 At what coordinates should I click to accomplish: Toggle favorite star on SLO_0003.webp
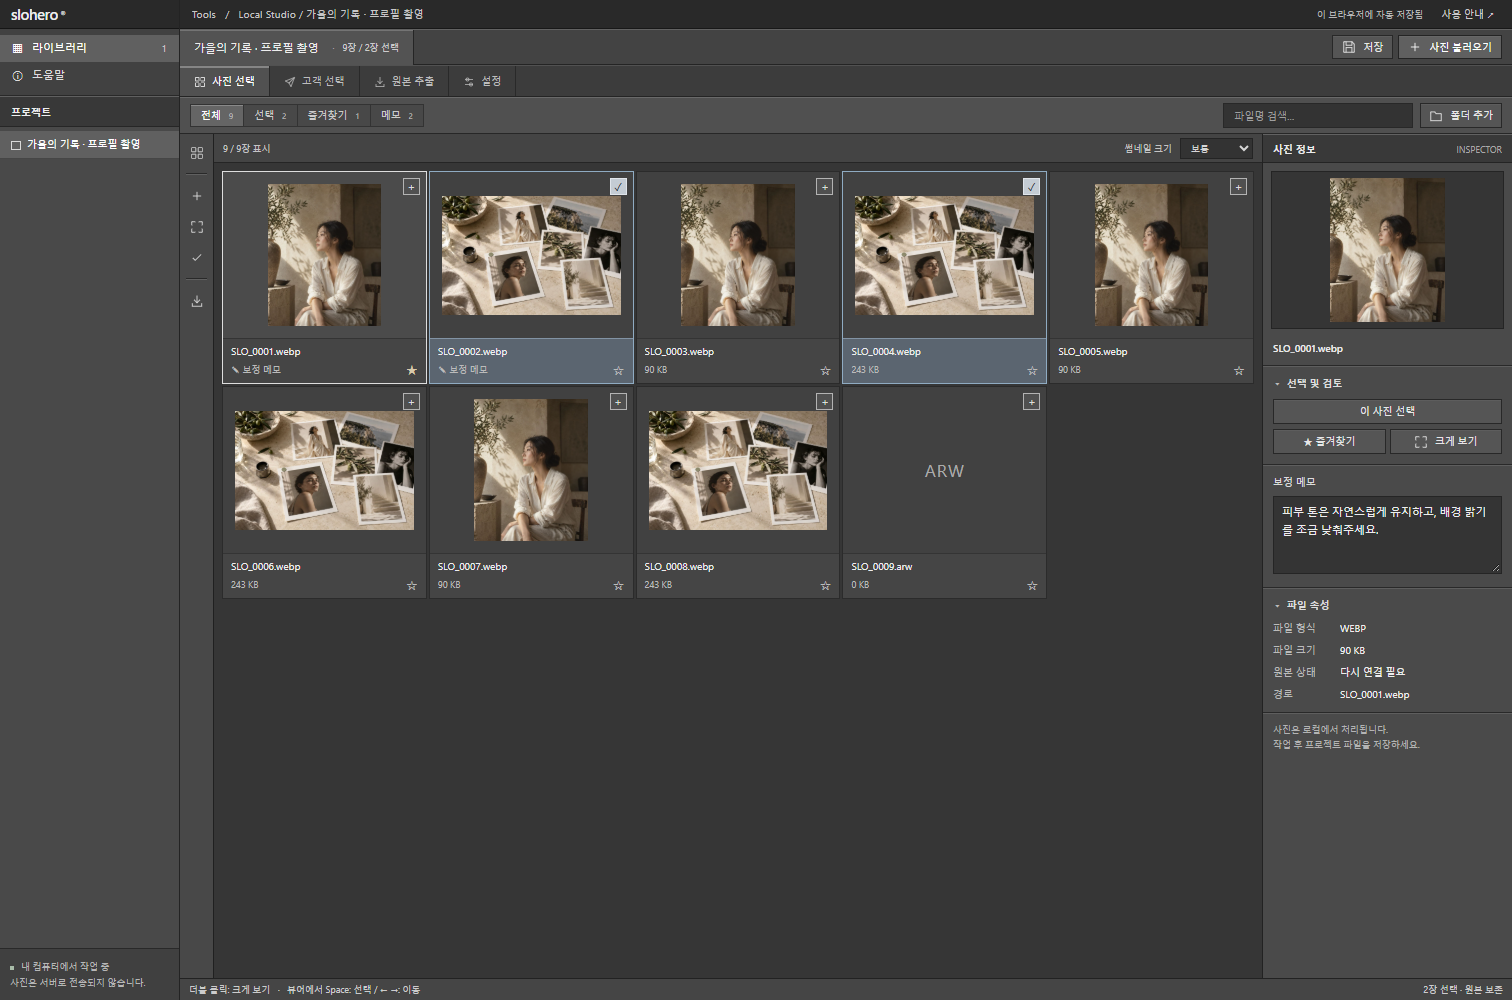tap(825, 370)
